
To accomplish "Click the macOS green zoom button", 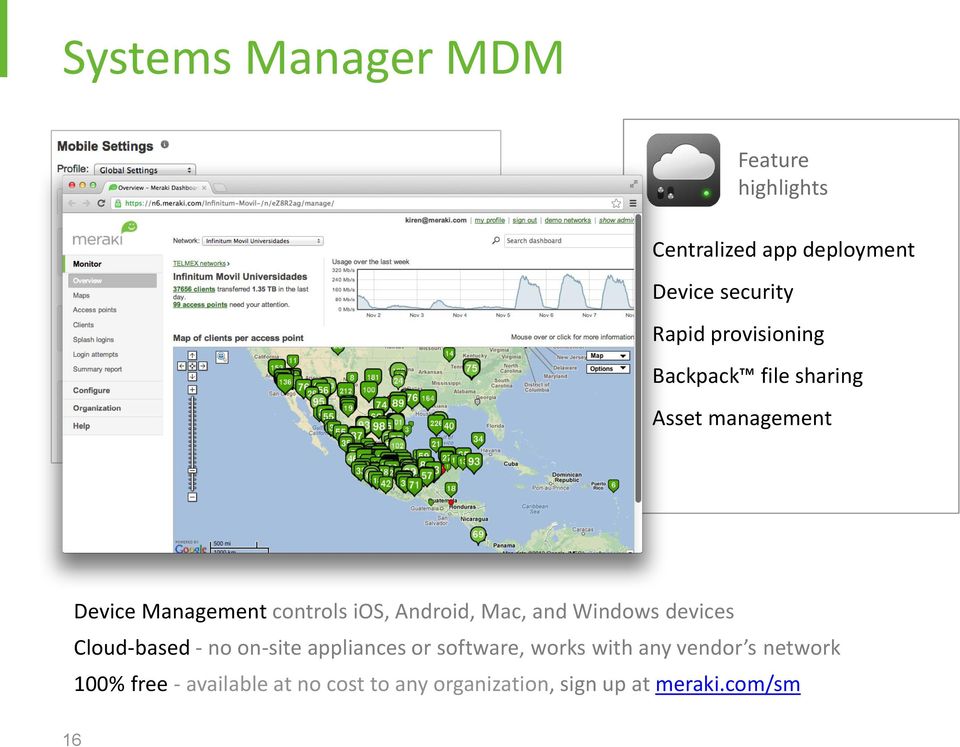I will (93, 185).
